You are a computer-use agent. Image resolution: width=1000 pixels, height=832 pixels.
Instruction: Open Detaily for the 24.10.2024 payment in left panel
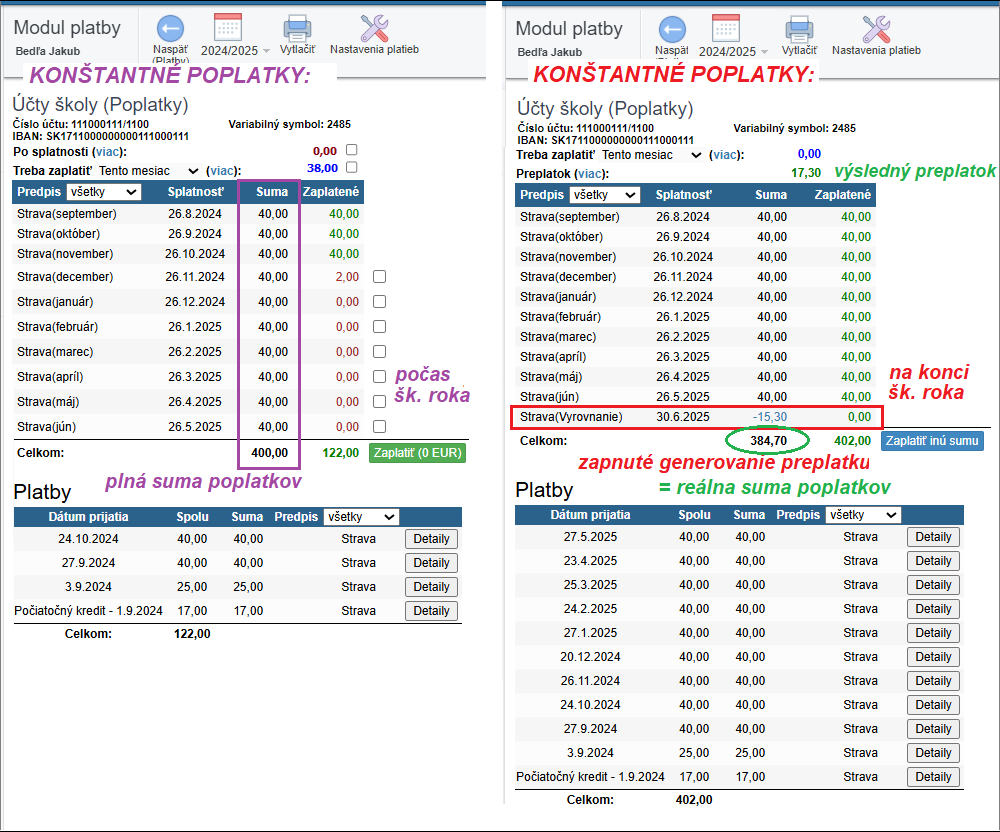pyautogui.click(x=431, y=539)
